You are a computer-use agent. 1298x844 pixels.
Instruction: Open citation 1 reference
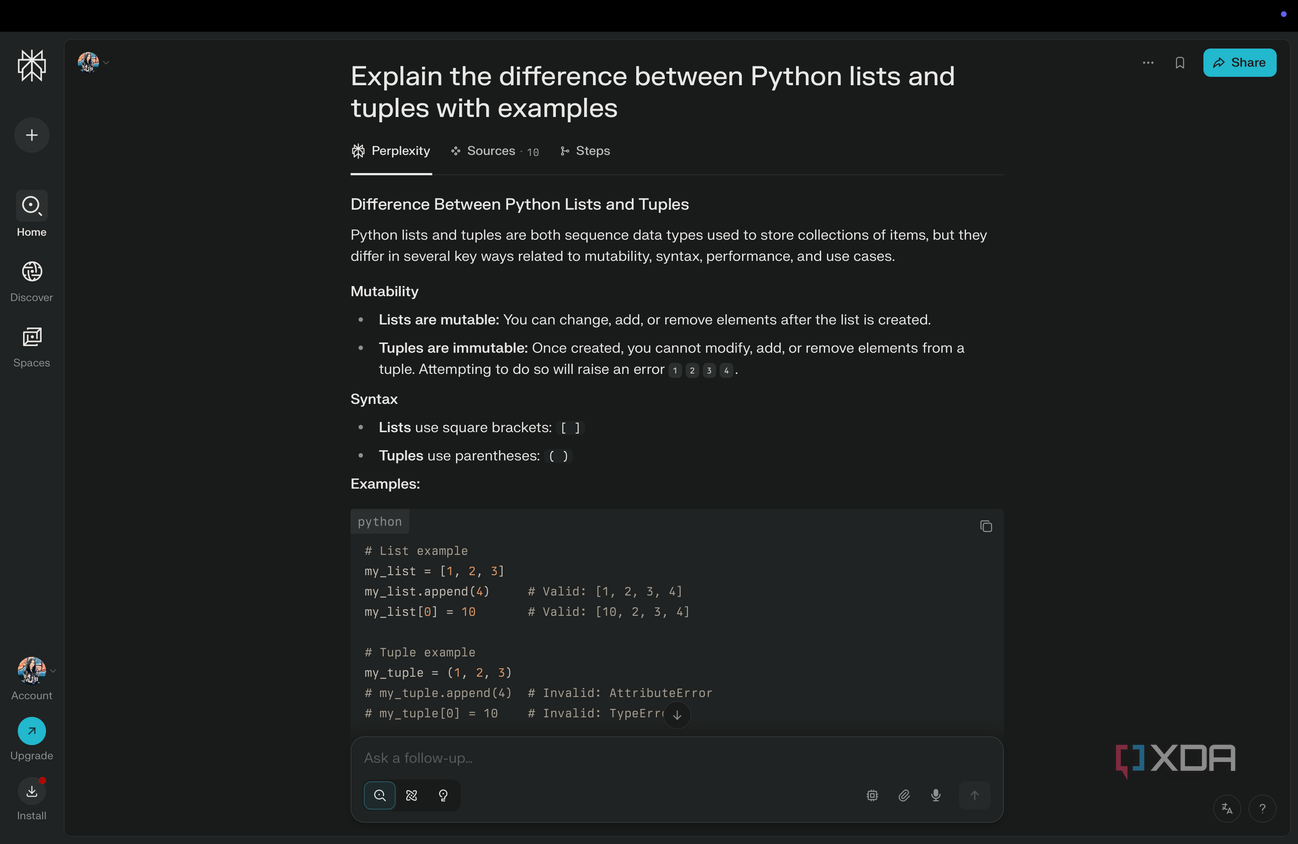[x=675, y=370]
